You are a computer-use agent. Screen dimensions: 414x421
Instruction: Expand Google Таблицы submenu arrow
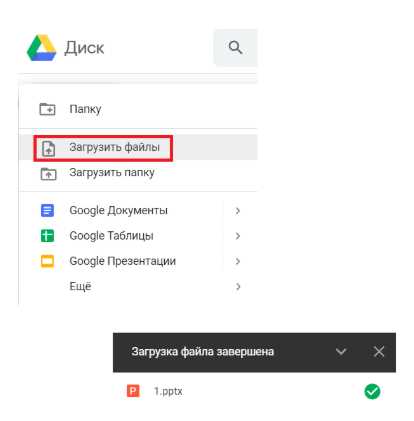tap(238, 236)
